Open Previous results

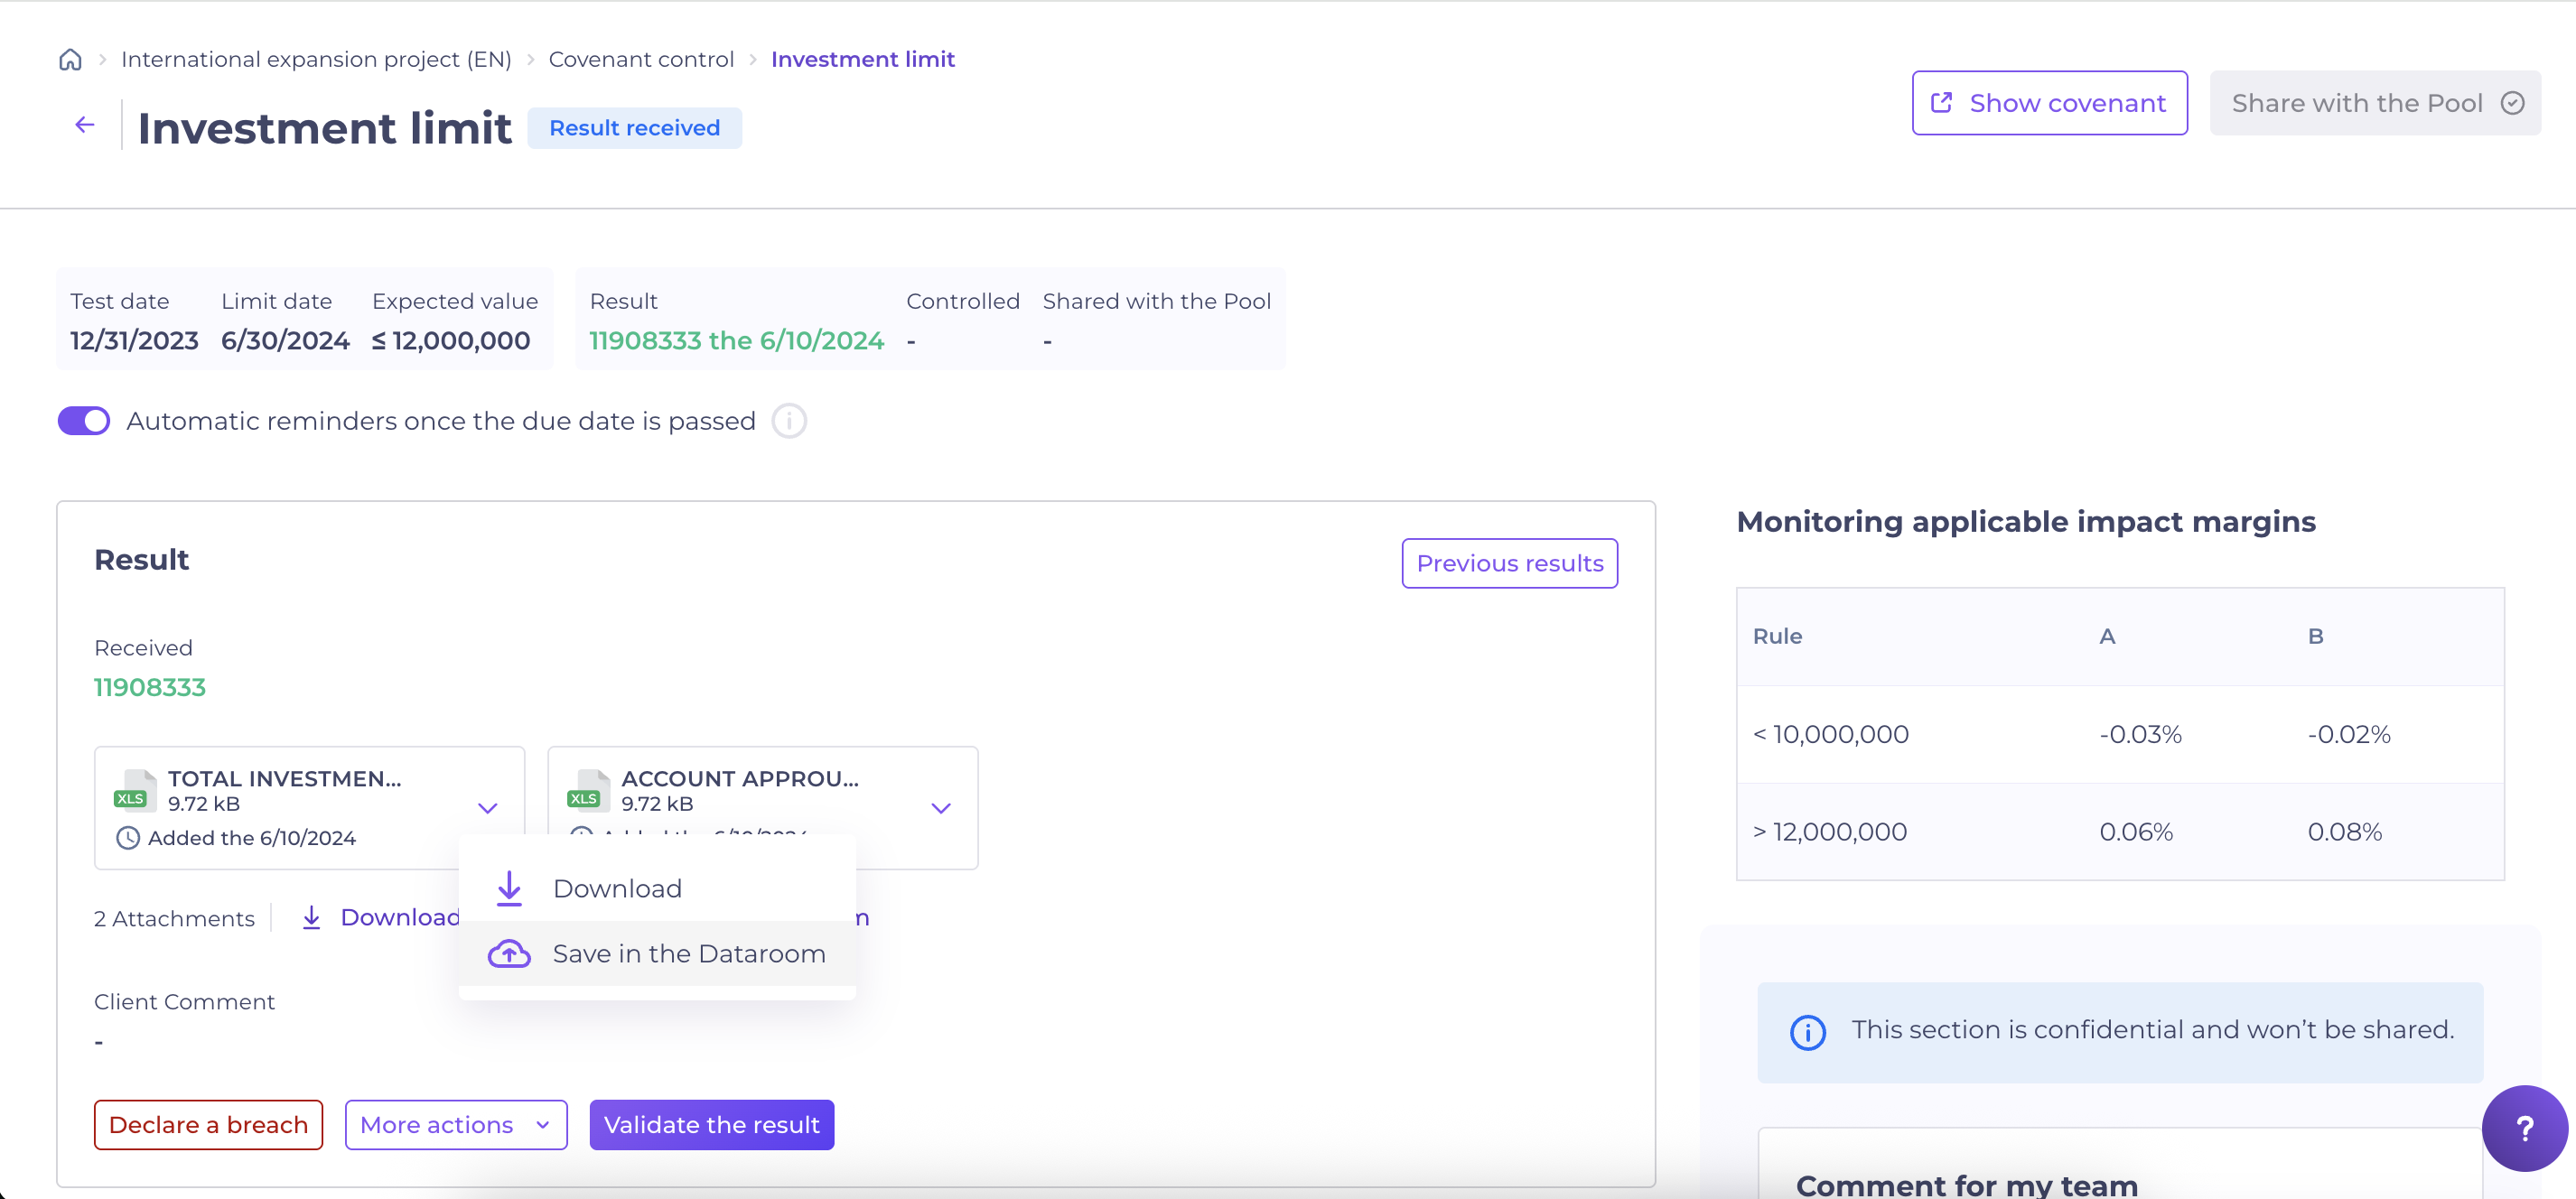coord(1509,563)
